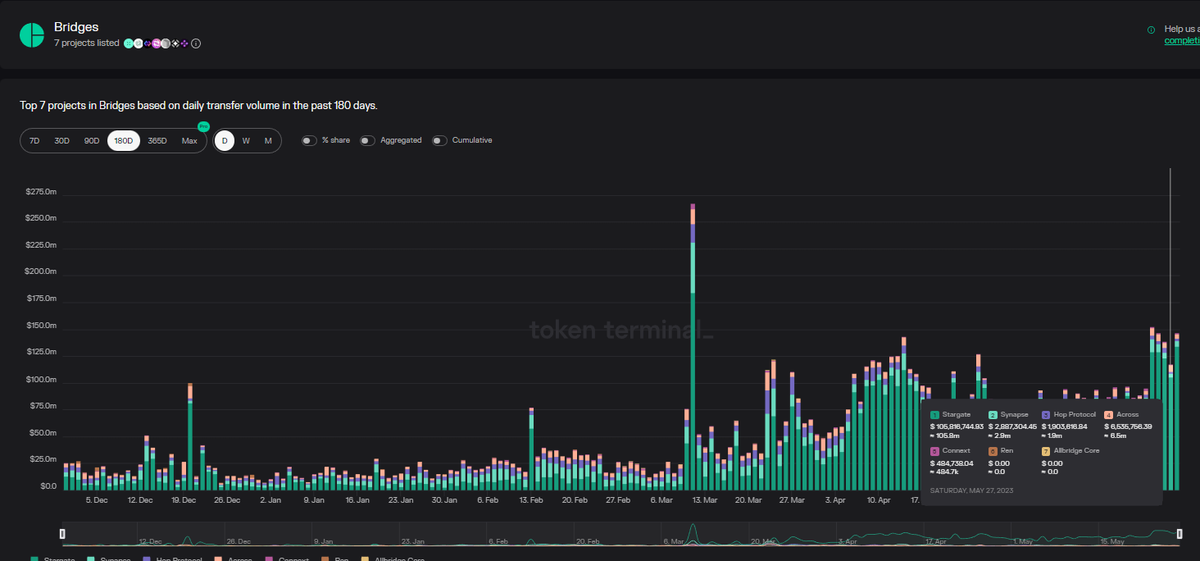
Task: Open the info icon beside projects listed
Action: [x=196, y=43]
